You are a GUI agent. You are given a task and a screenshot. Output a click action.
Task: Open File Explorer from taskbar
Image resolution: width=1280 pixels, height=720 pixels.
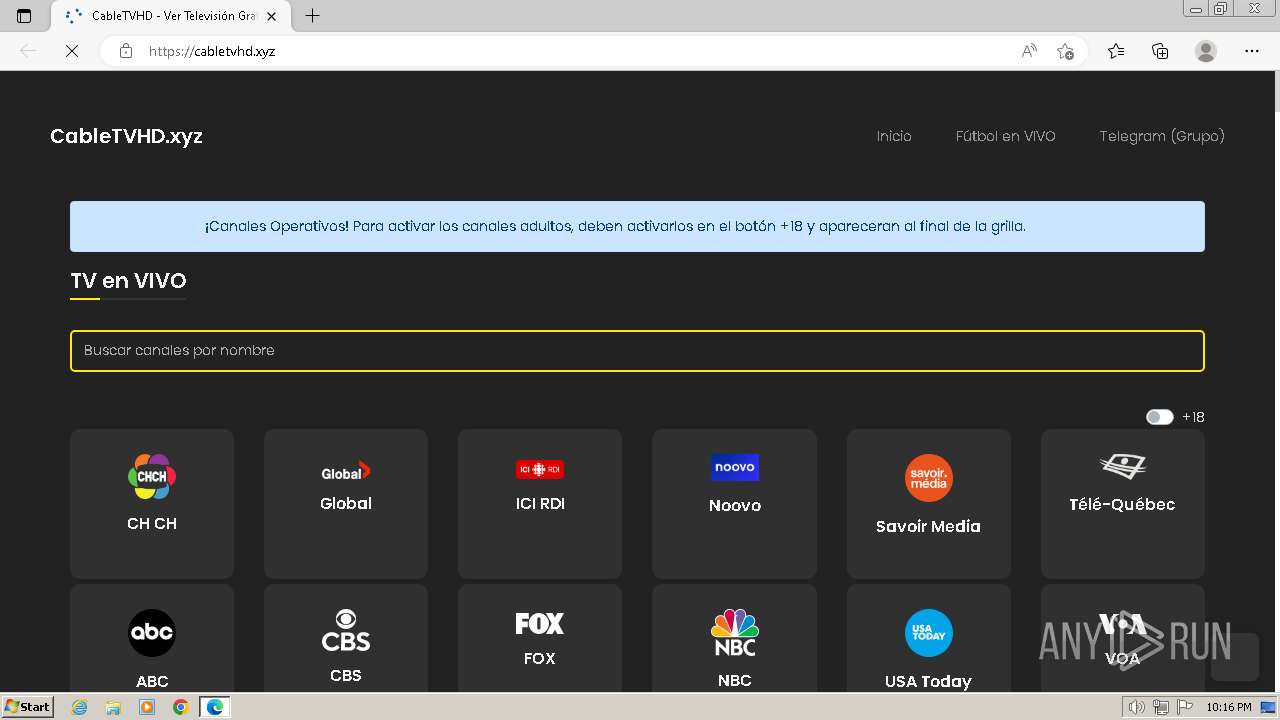coord(113,707)
